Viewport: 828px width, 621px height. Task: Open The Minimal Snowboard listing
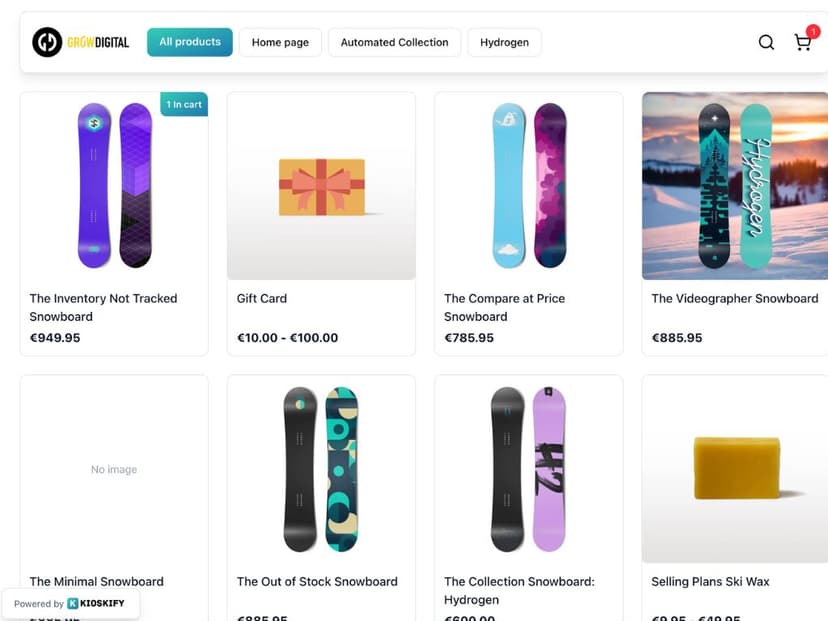96,581
